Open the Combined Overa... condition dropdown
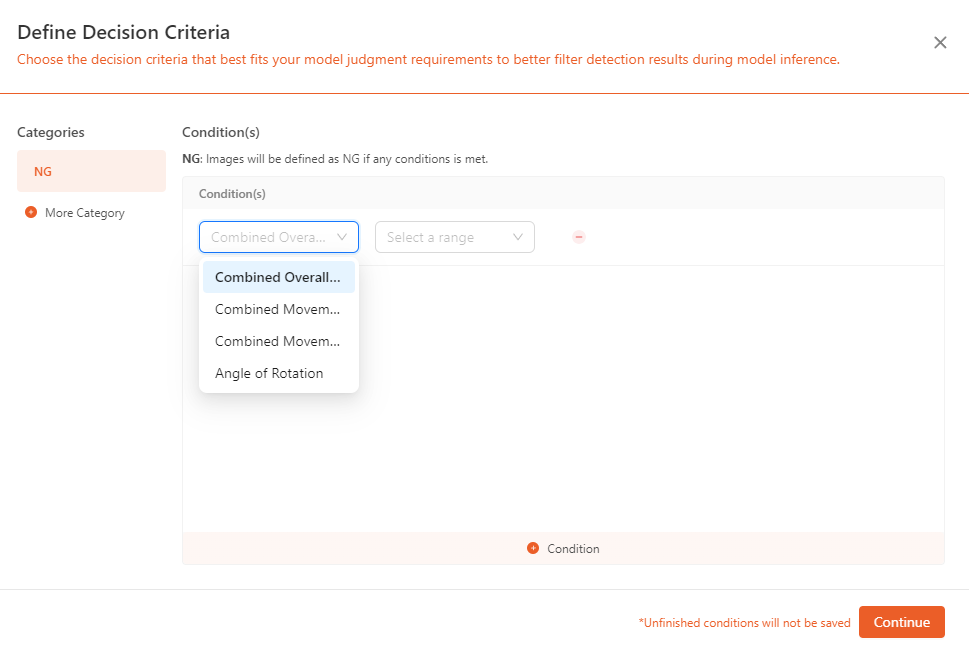 pyautogui.click(x=279, y=237)
